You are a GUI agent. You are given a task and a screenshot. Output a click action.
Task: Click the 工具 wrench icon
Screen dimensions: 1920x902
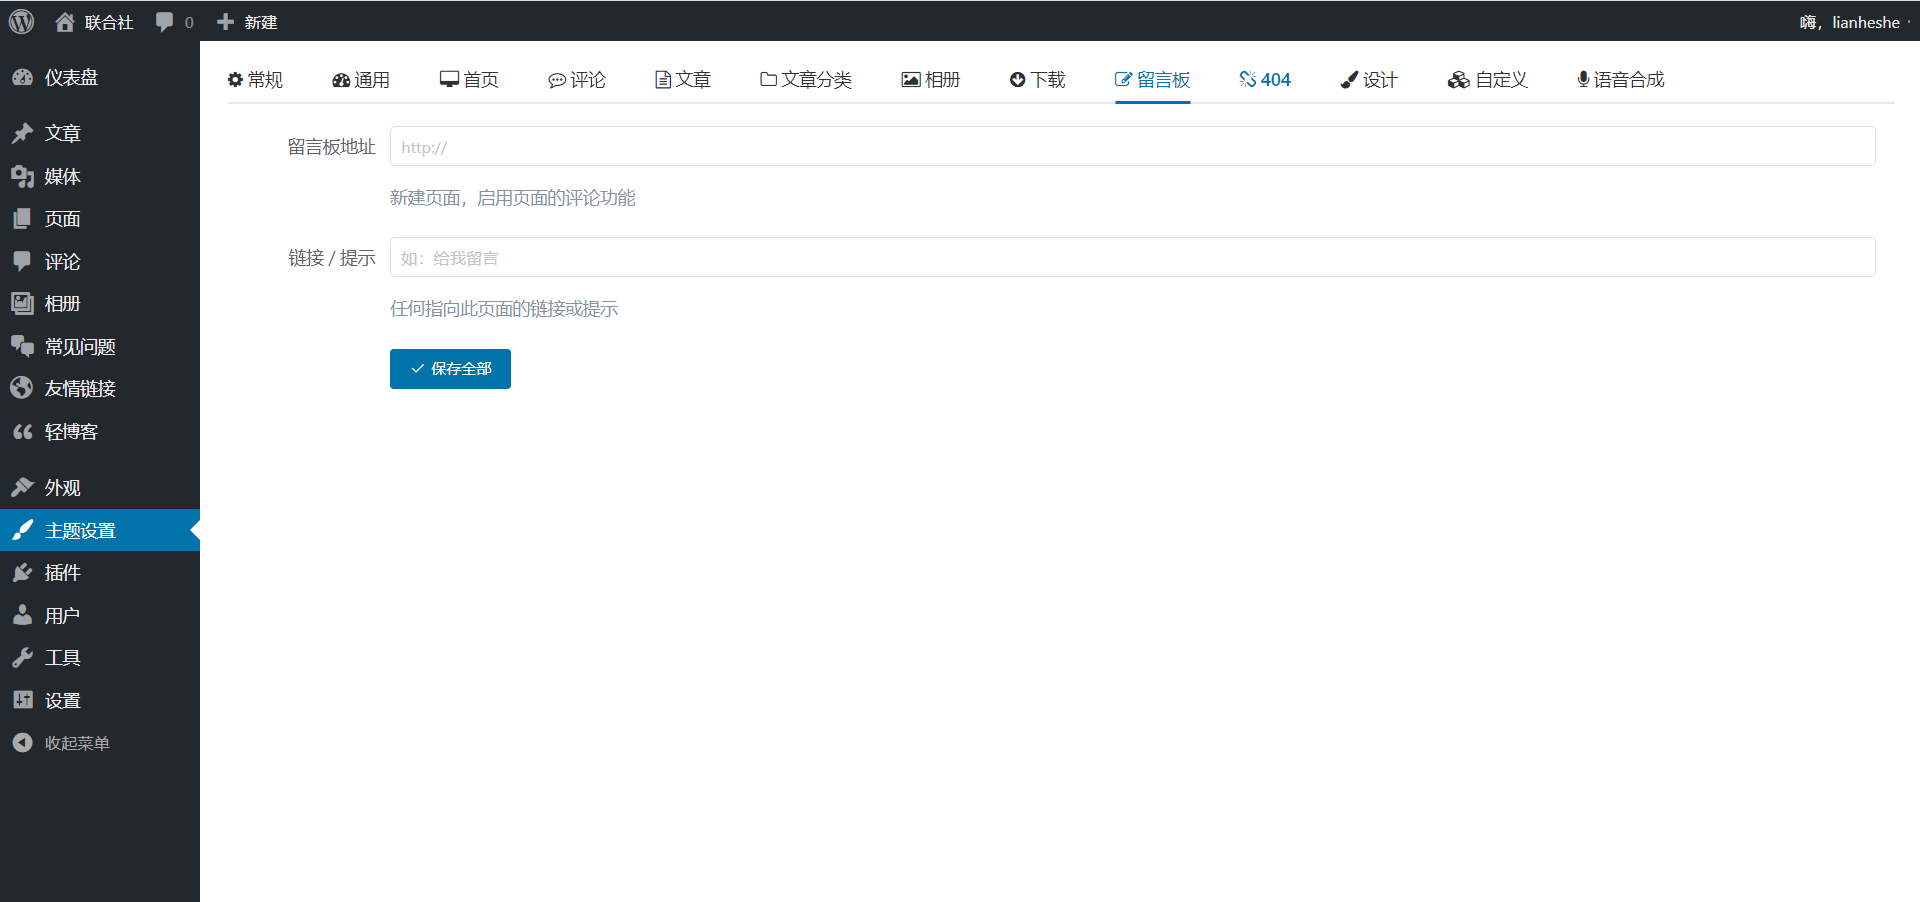22,657
